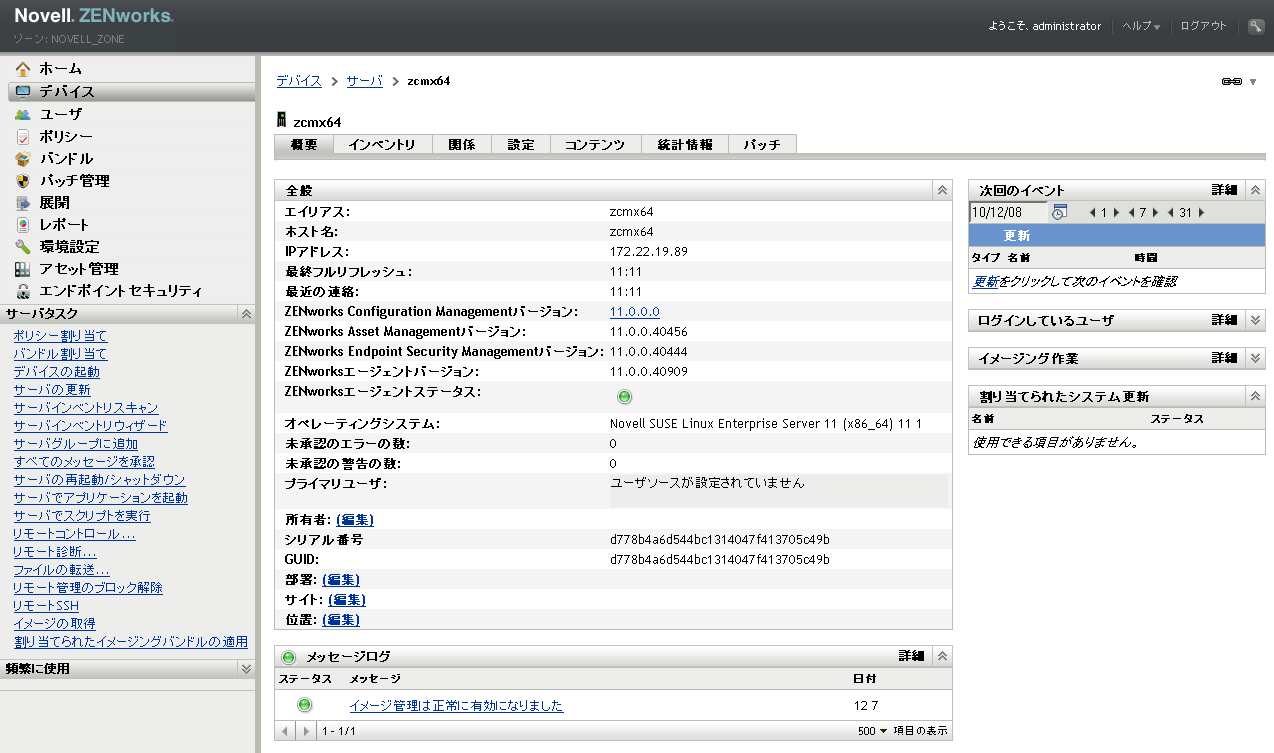
Task: Click 編集 link next to サイト
Action: 347,600
